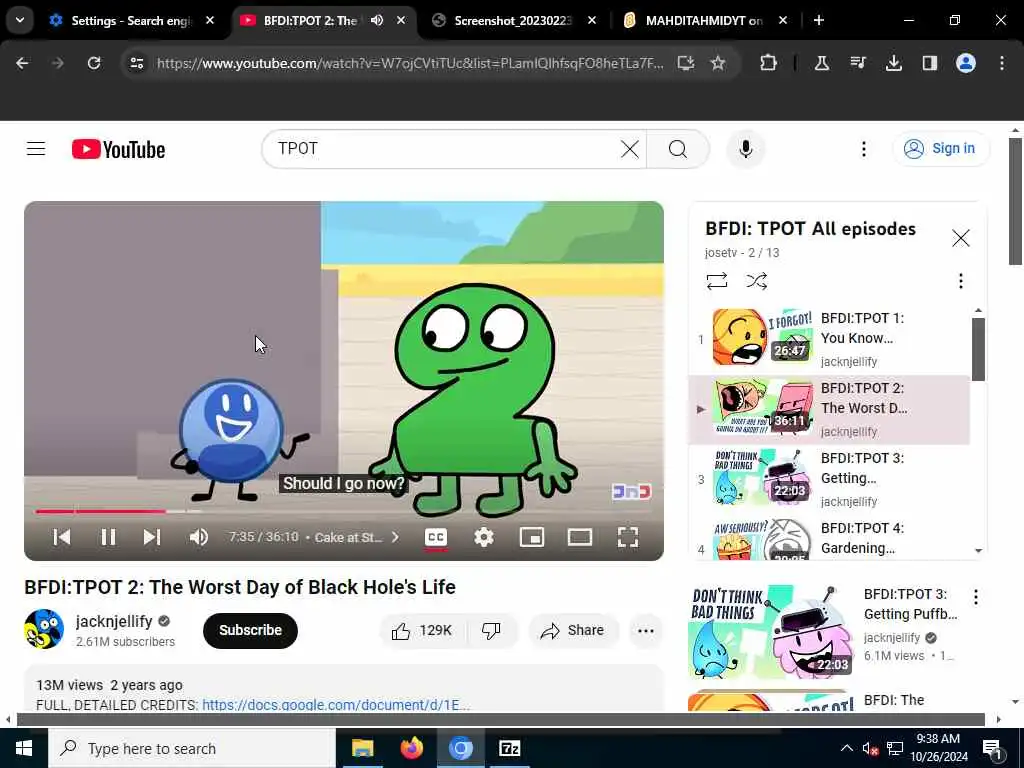
Task: Seek on the video progress bar
Action: tap(344, 511)
